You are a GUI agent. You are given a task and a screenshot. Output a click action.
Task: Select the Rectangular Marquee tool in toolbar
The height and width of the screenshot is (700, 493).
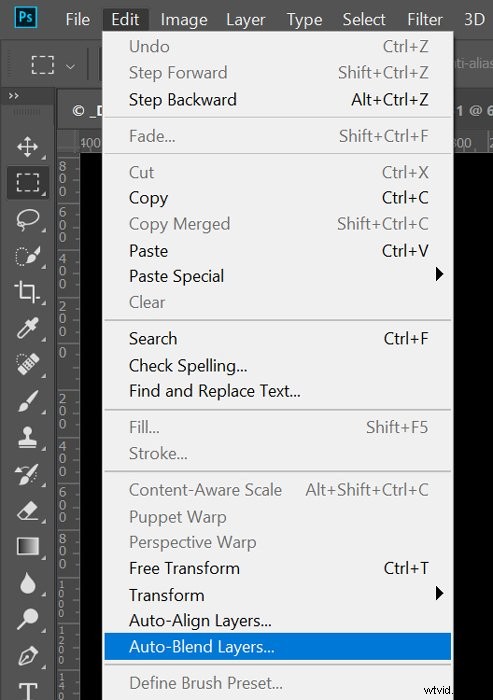28,183
